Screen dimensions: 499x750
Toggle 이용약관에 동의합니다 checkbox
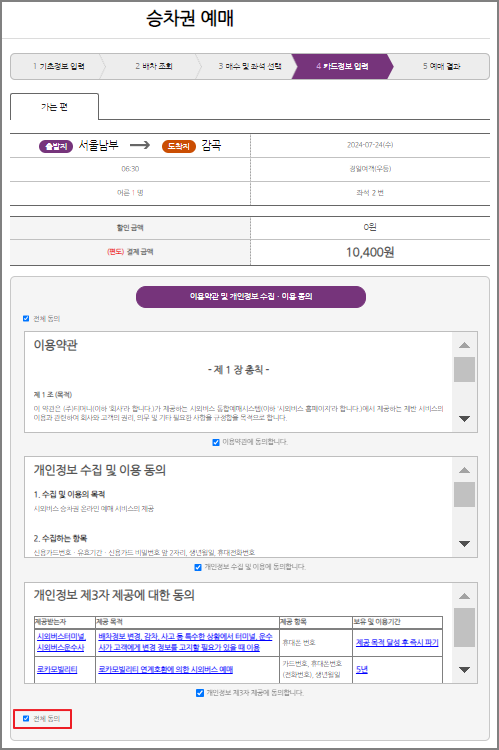pyautogui.click(x=216, y=442)
